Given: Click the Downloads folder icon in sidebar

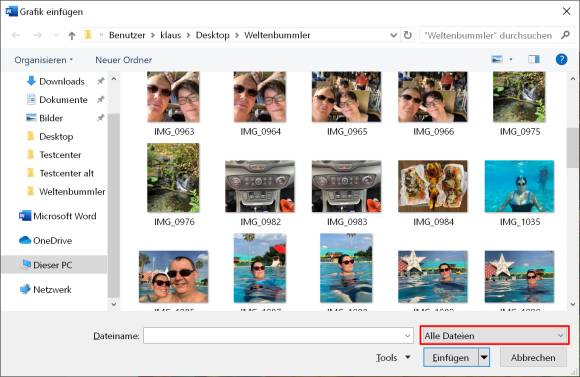Looking at the screenshot, I should point(31,81).
